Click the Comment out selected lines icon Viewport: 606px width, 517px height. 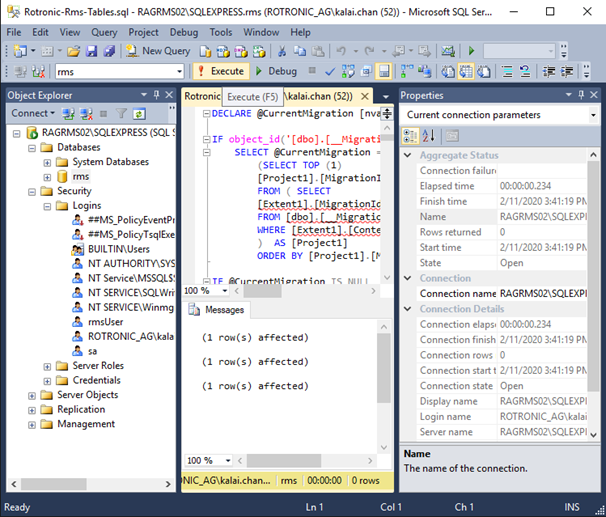[507, 72]
